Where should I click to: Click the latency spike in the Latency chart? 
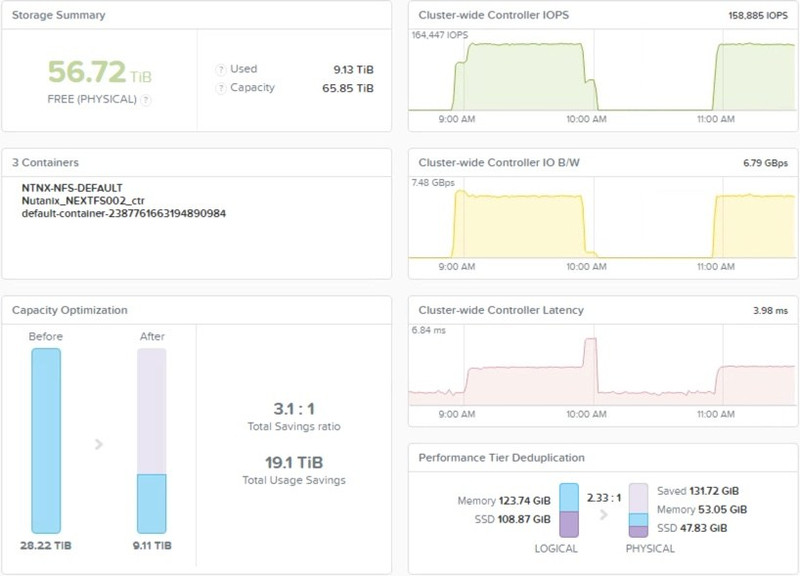click(590, 365)
